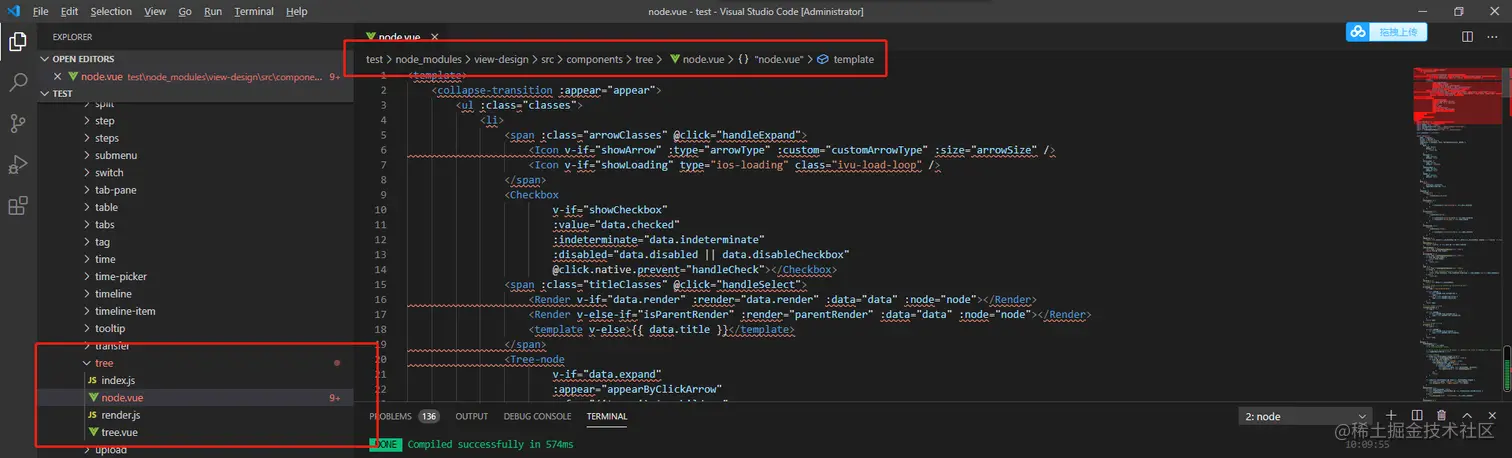Image resolution: width=1512 pixels, height=458 pixels.
Task: Open the Run menu
Action: (x=213, y=11)
